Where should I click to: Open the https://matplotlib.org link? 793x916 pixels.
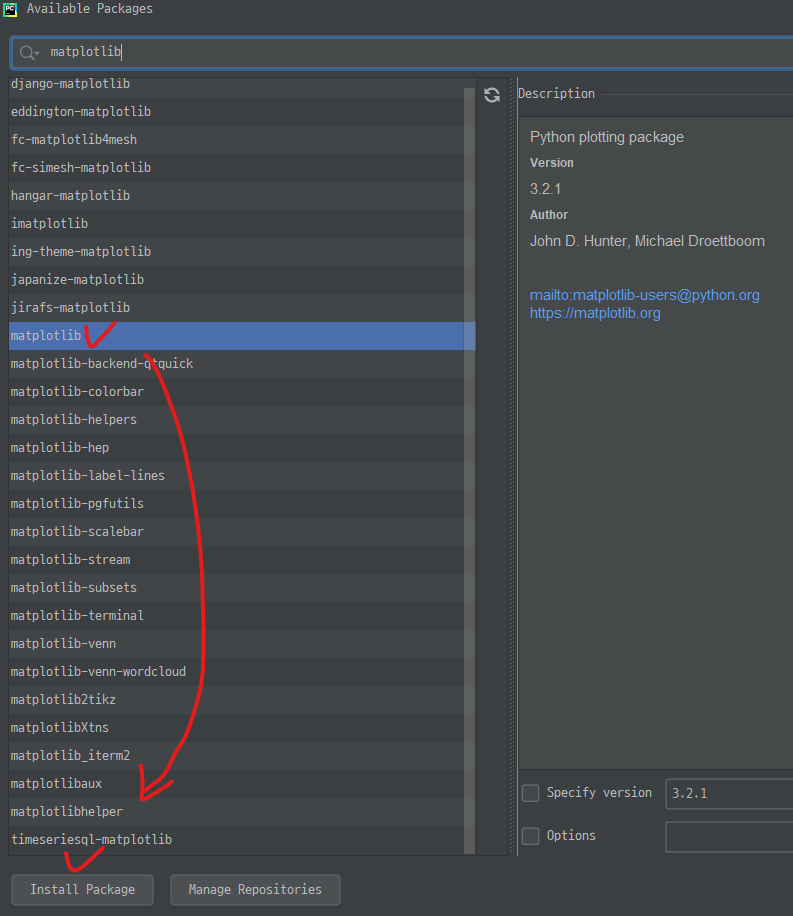(x=595, y=313)
